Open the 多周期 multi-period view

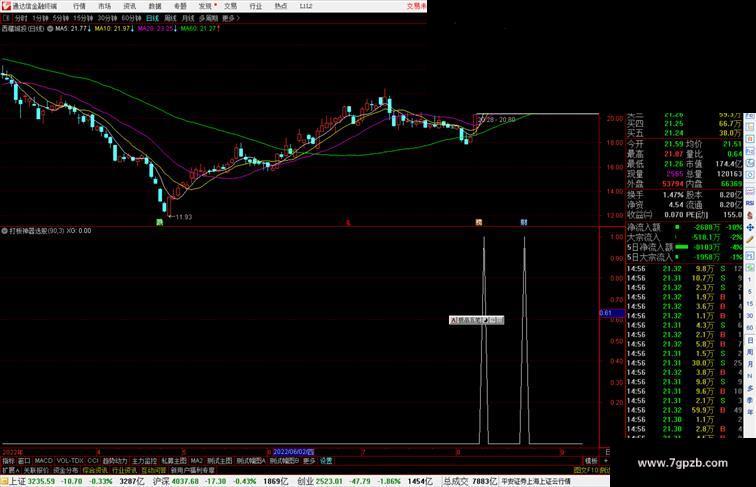click(x=208, y=18)
